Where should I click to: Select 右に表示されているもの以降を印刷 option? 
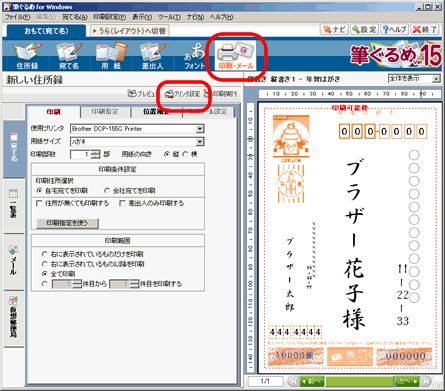(45, 264)
